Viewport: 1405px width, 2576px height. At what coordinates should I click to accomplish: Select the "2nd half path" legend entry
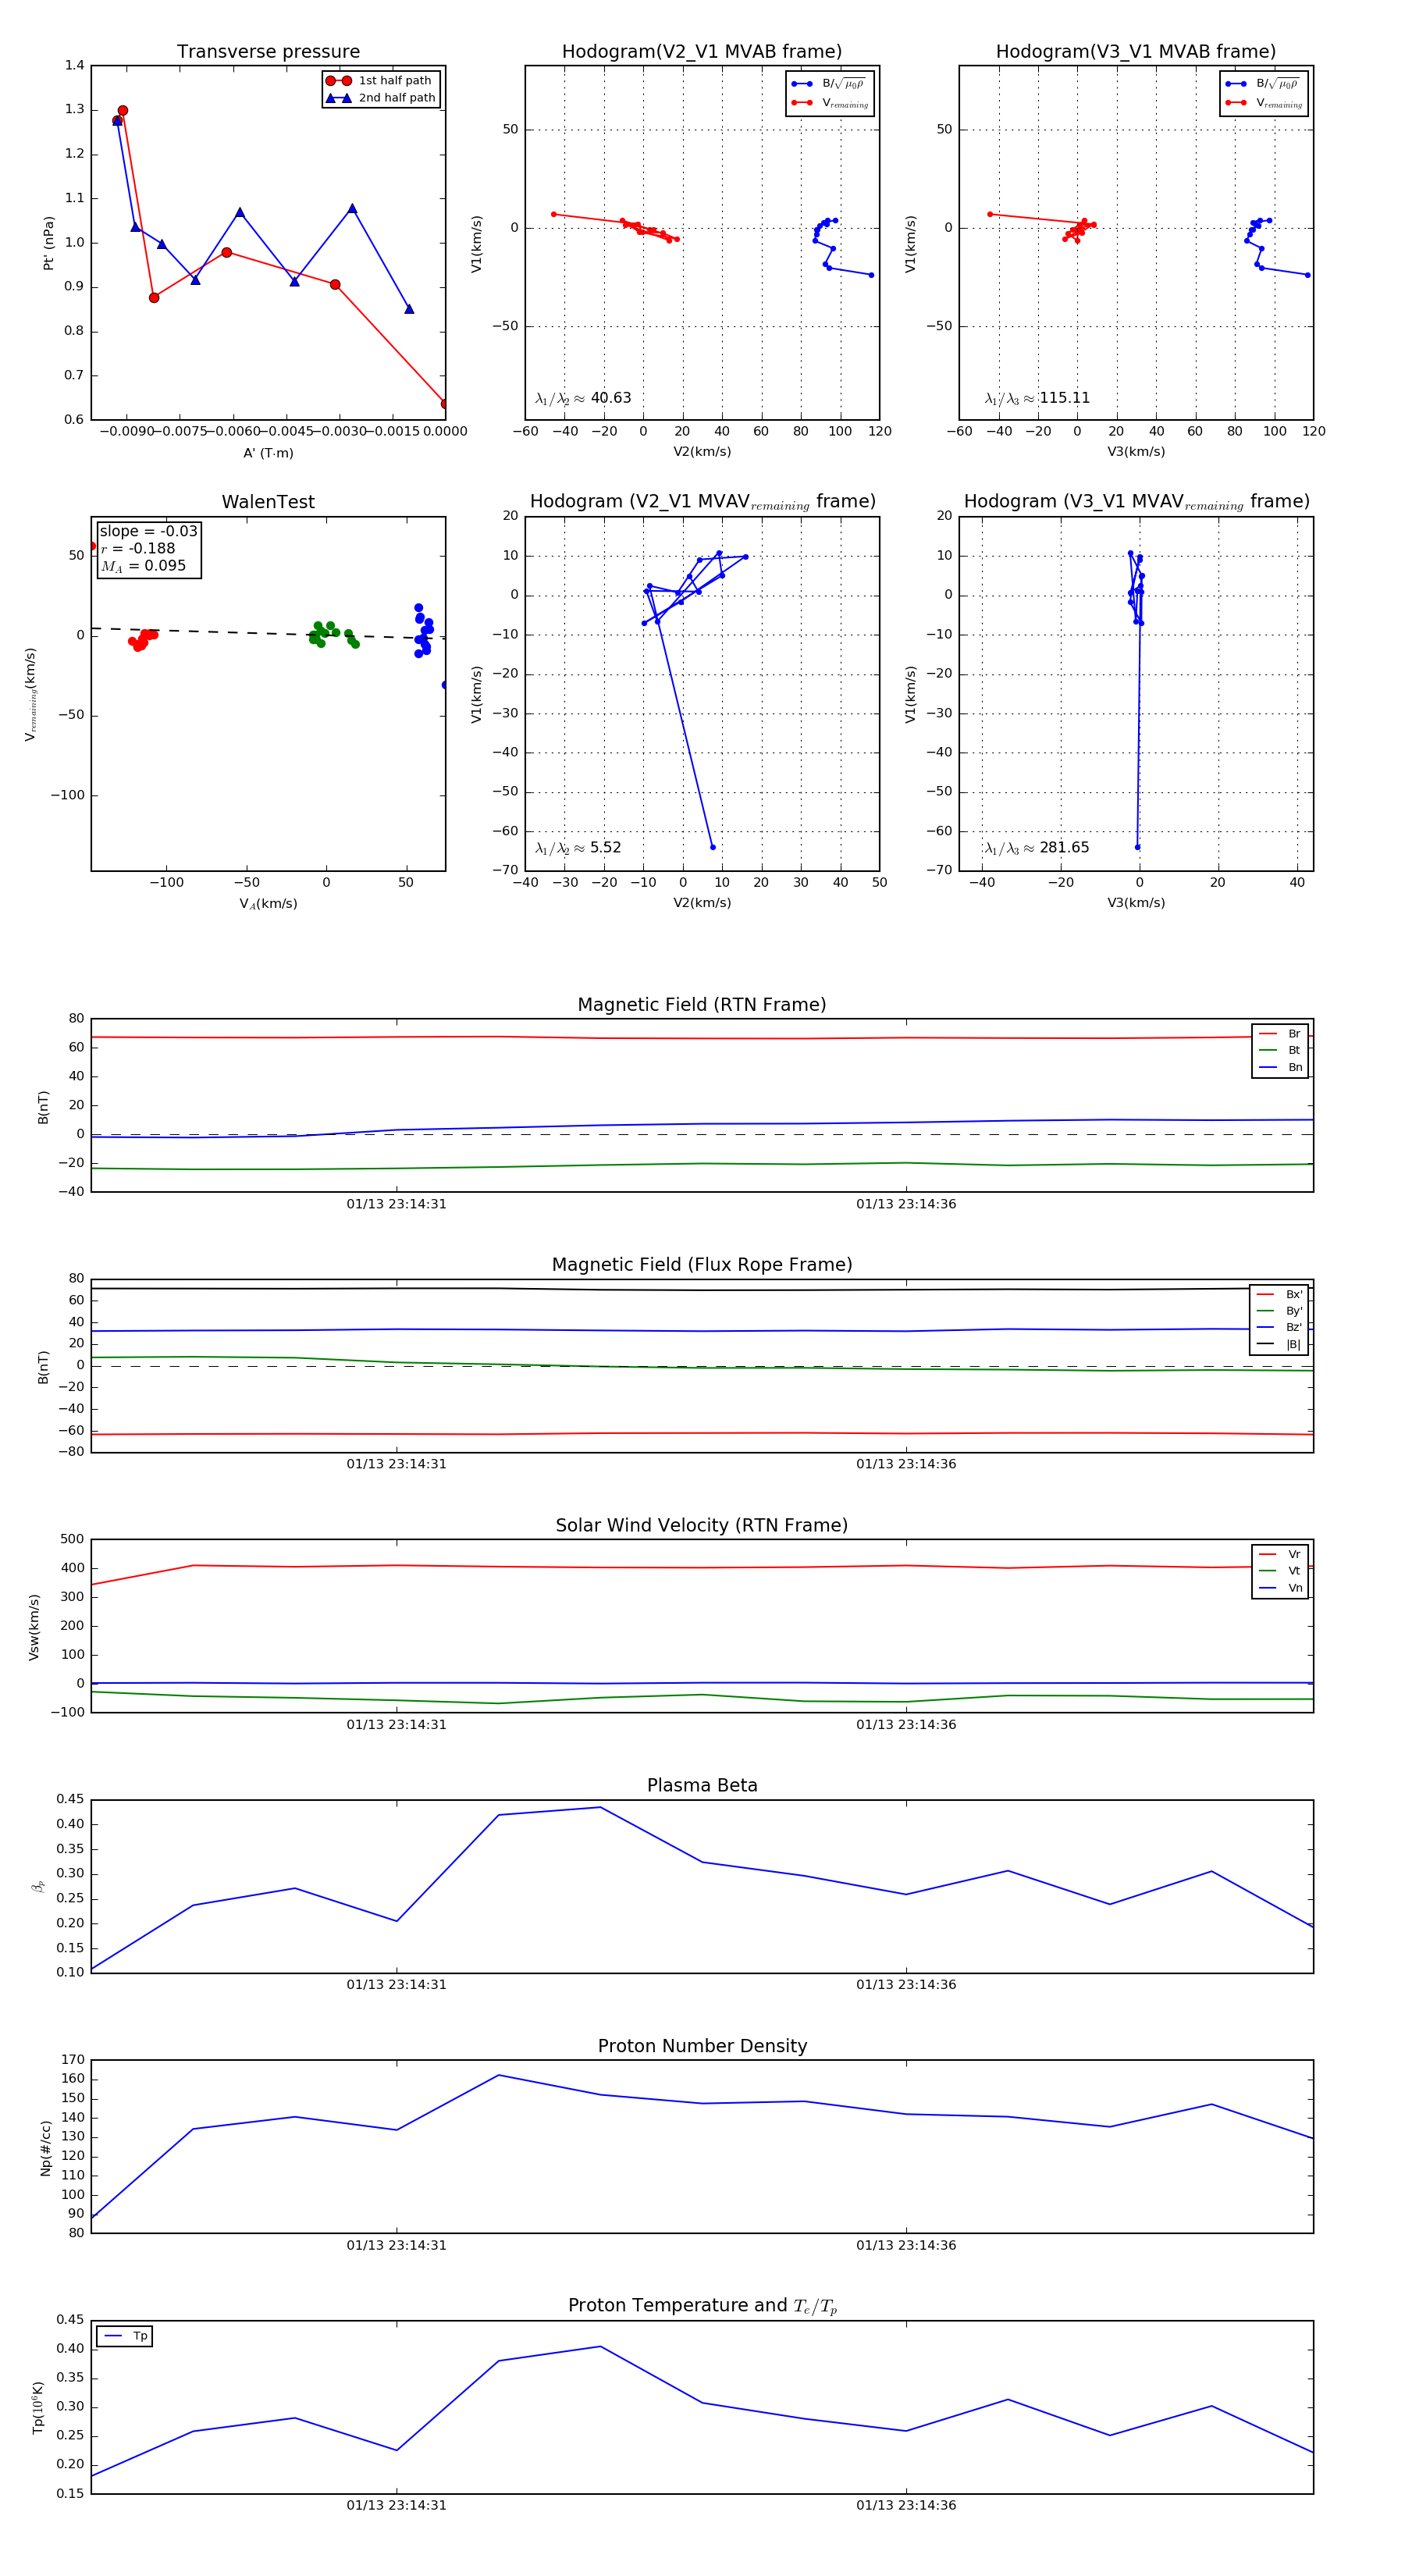[380, 98]
